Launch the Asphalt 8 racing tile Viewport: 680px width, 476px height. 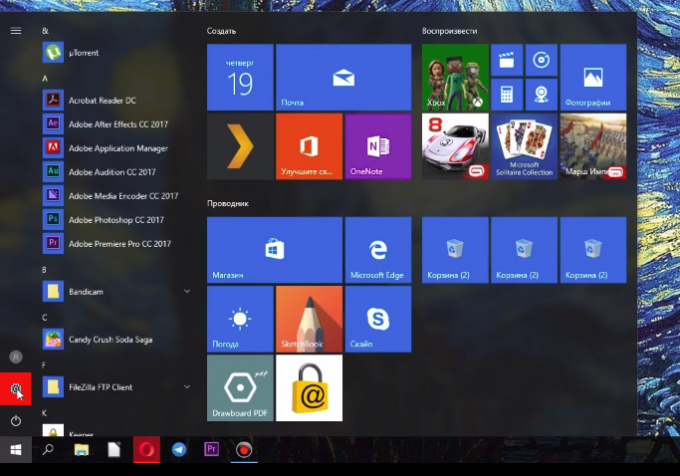click(x=455, y=147)
